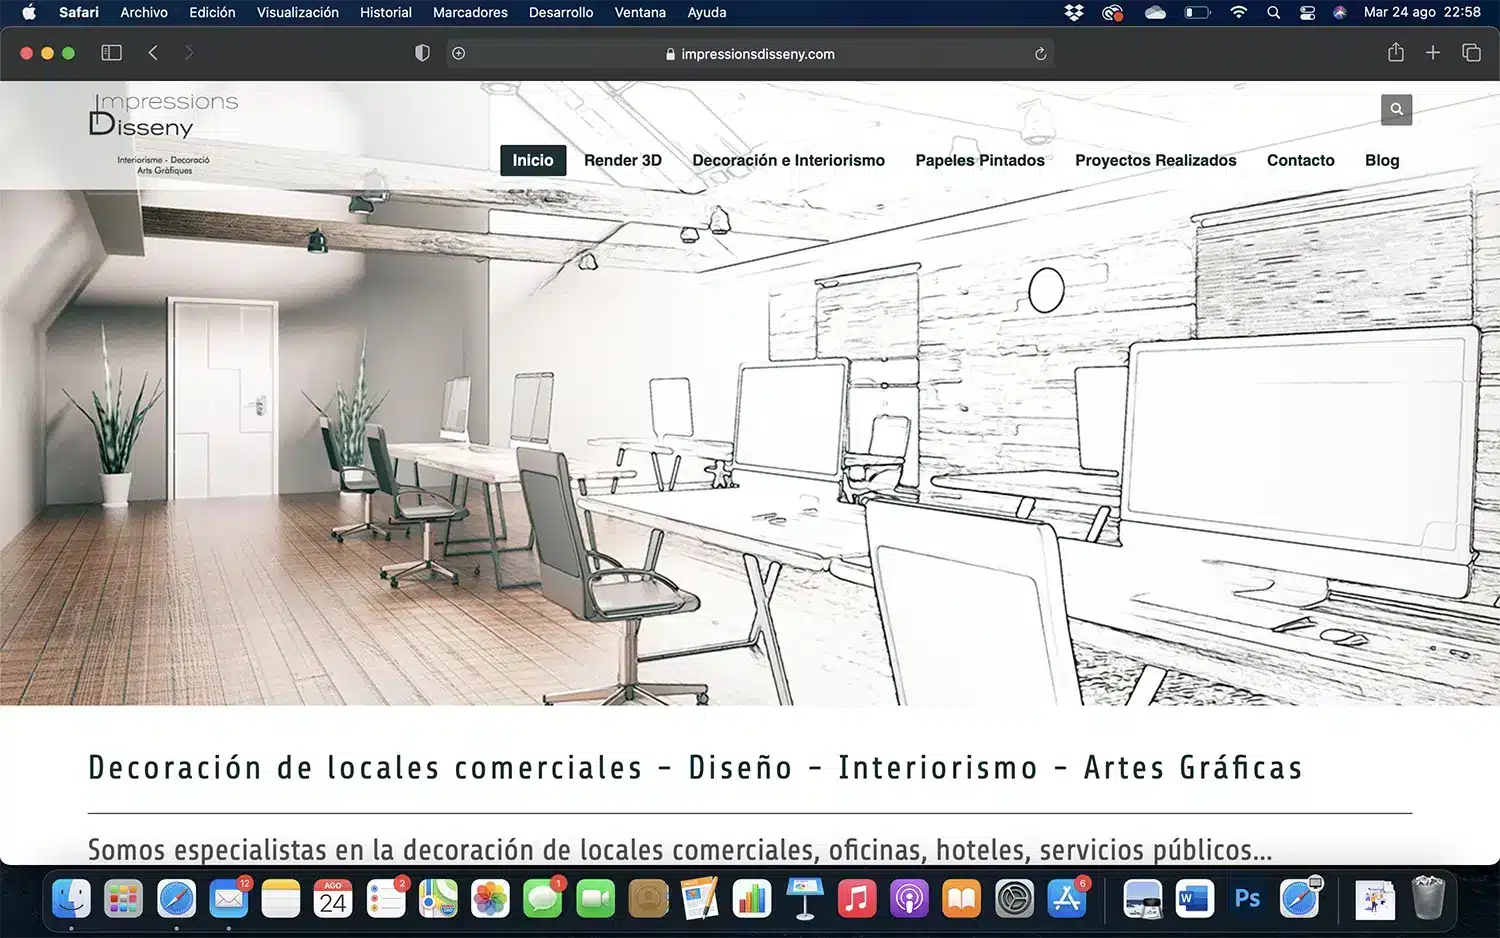Open the Safari share menu
The width and height of the screenshot is (1500, 938).
1396,53
